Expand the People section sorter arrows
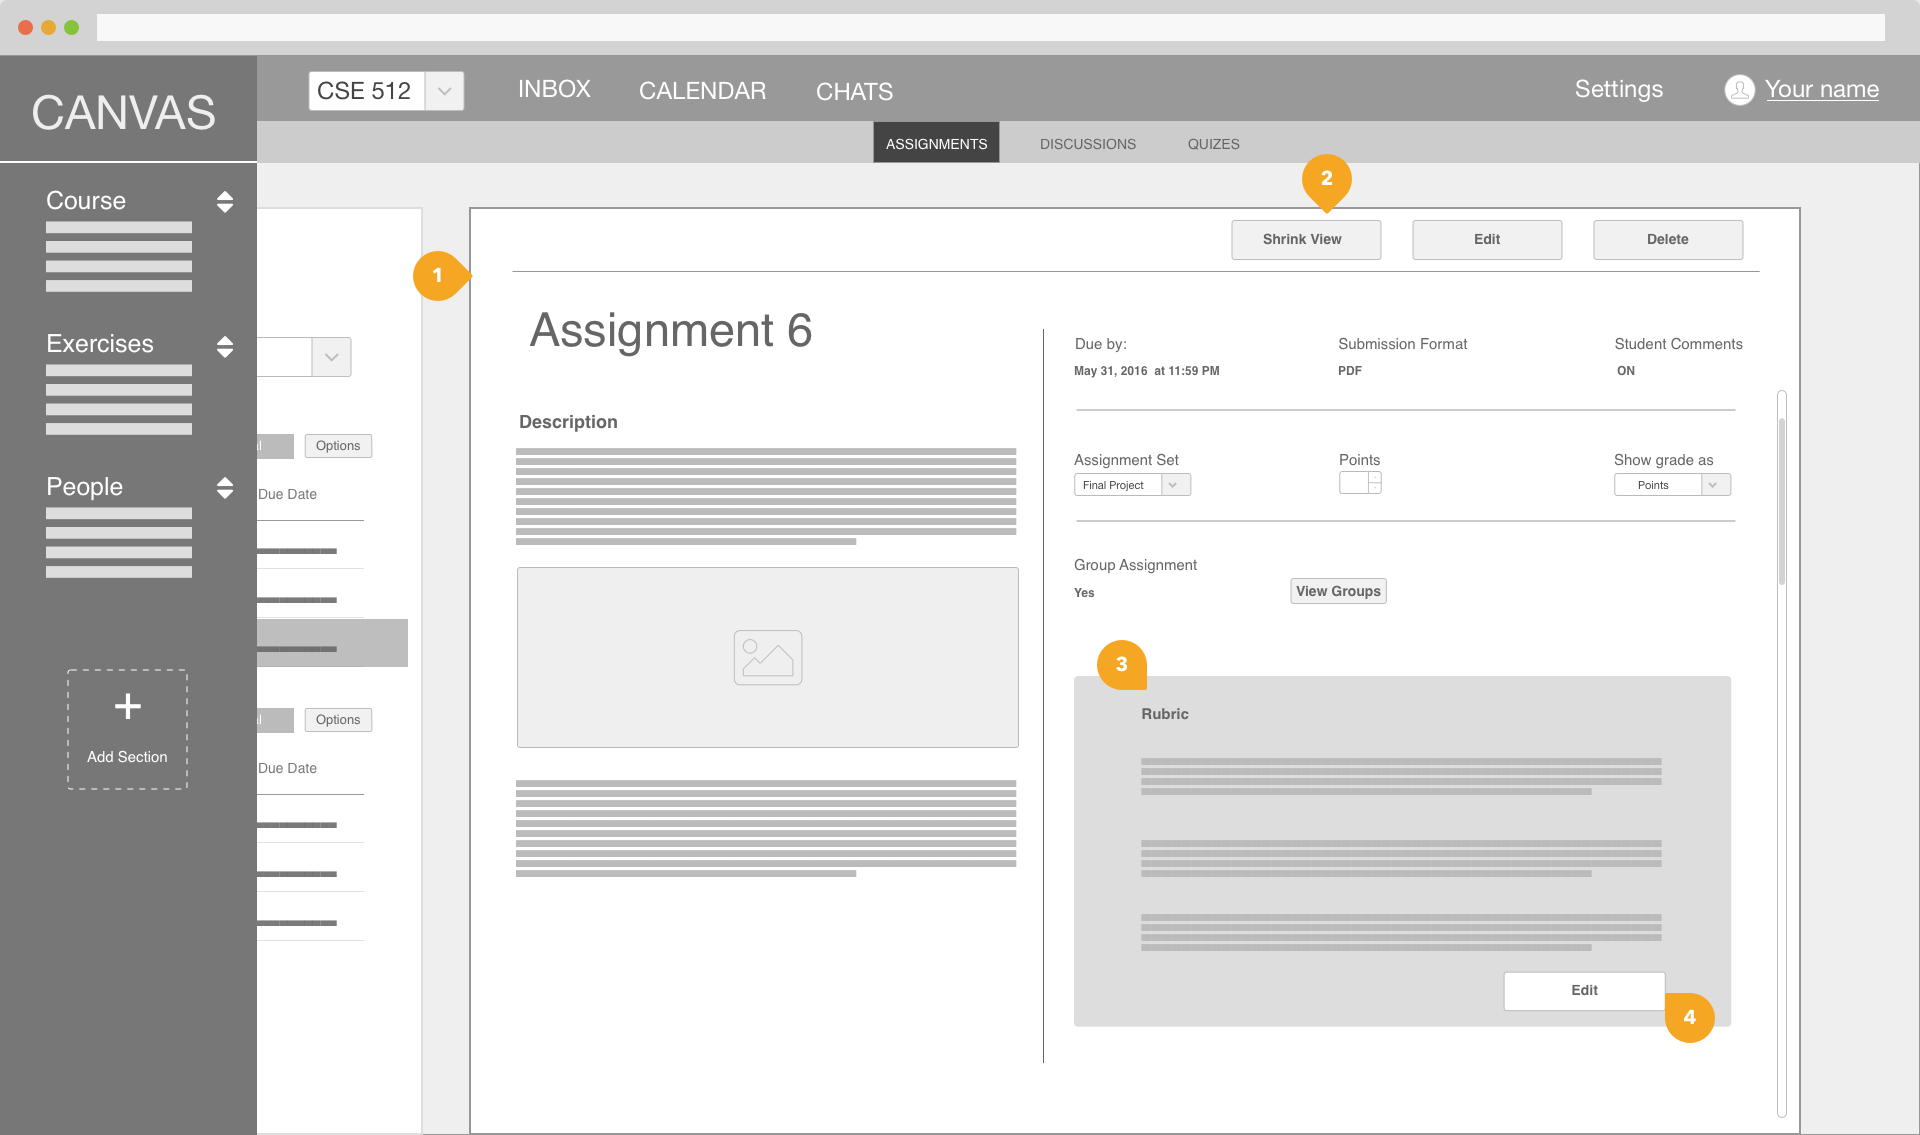The height and width of the screenshot is (1135, 1920). [225, 488]
